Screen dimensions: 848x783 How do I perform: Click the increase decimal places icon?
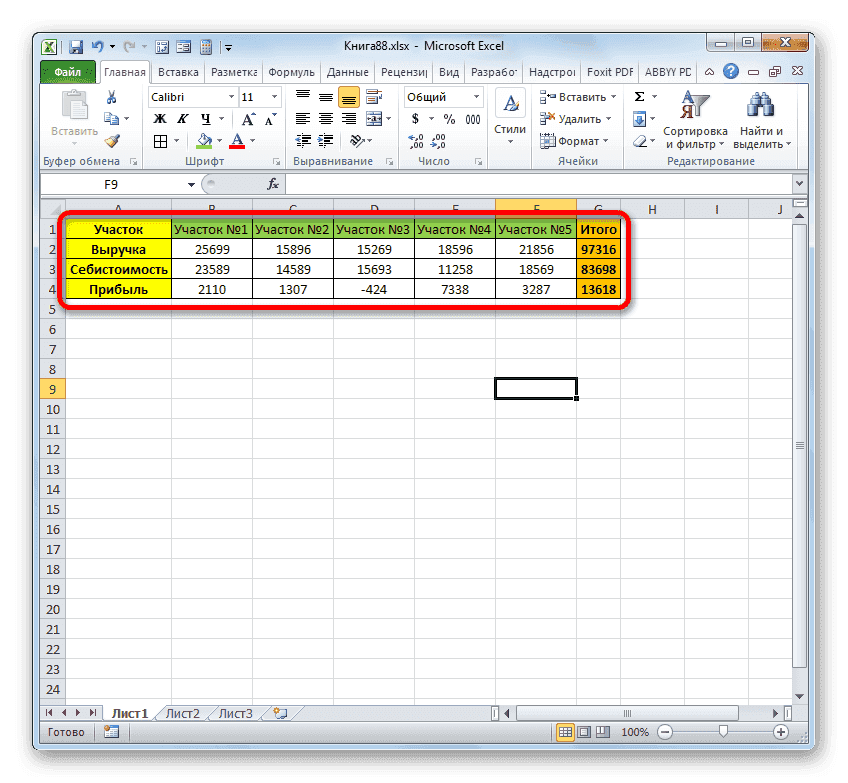[414, 140]
